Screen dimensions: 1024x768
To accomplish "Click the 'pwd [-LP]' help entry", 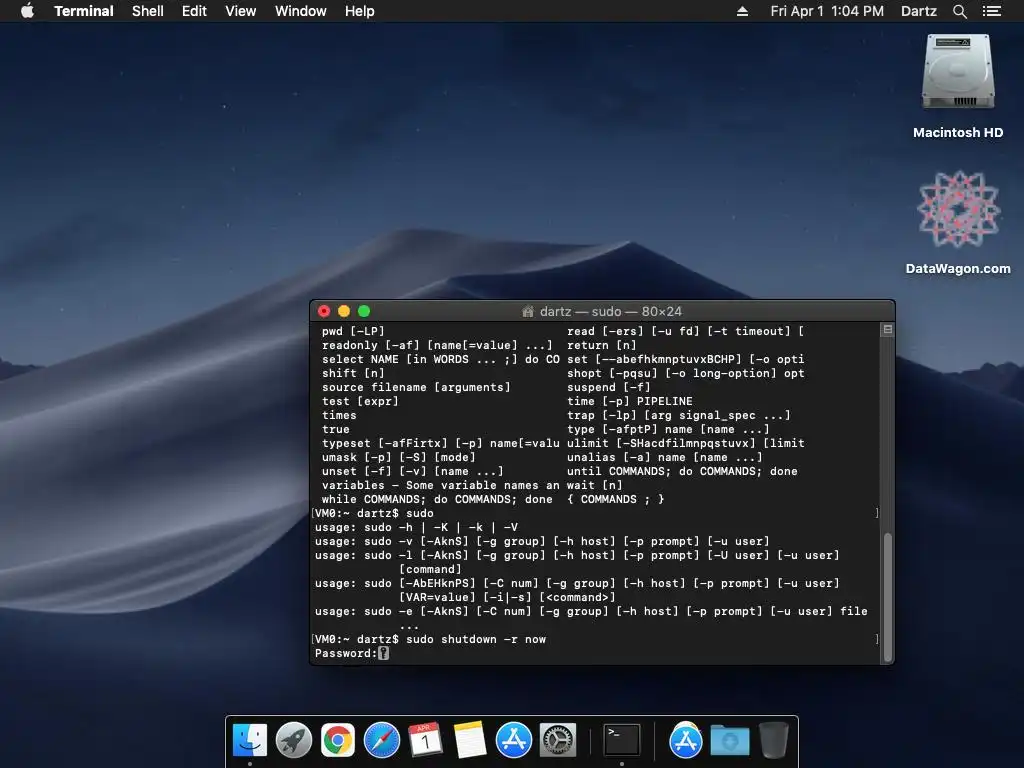I will pyautogui.click(x=353, y=331).
